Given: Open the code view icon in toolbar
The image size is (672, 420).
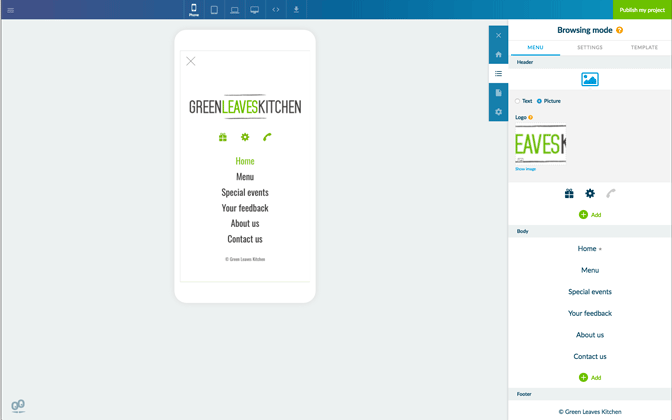Looking at the screenshot, I should (x=276, y=10).
